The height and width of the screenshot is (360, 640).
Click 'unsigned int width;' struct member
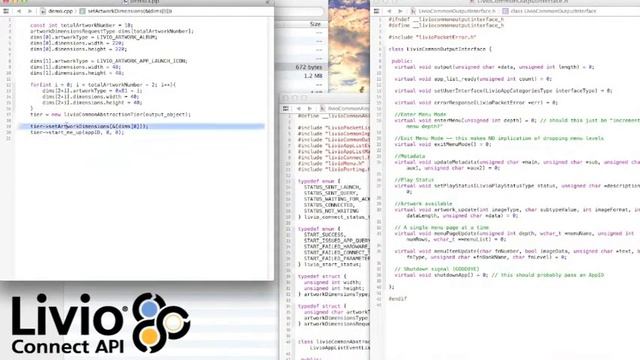[332, 282]
